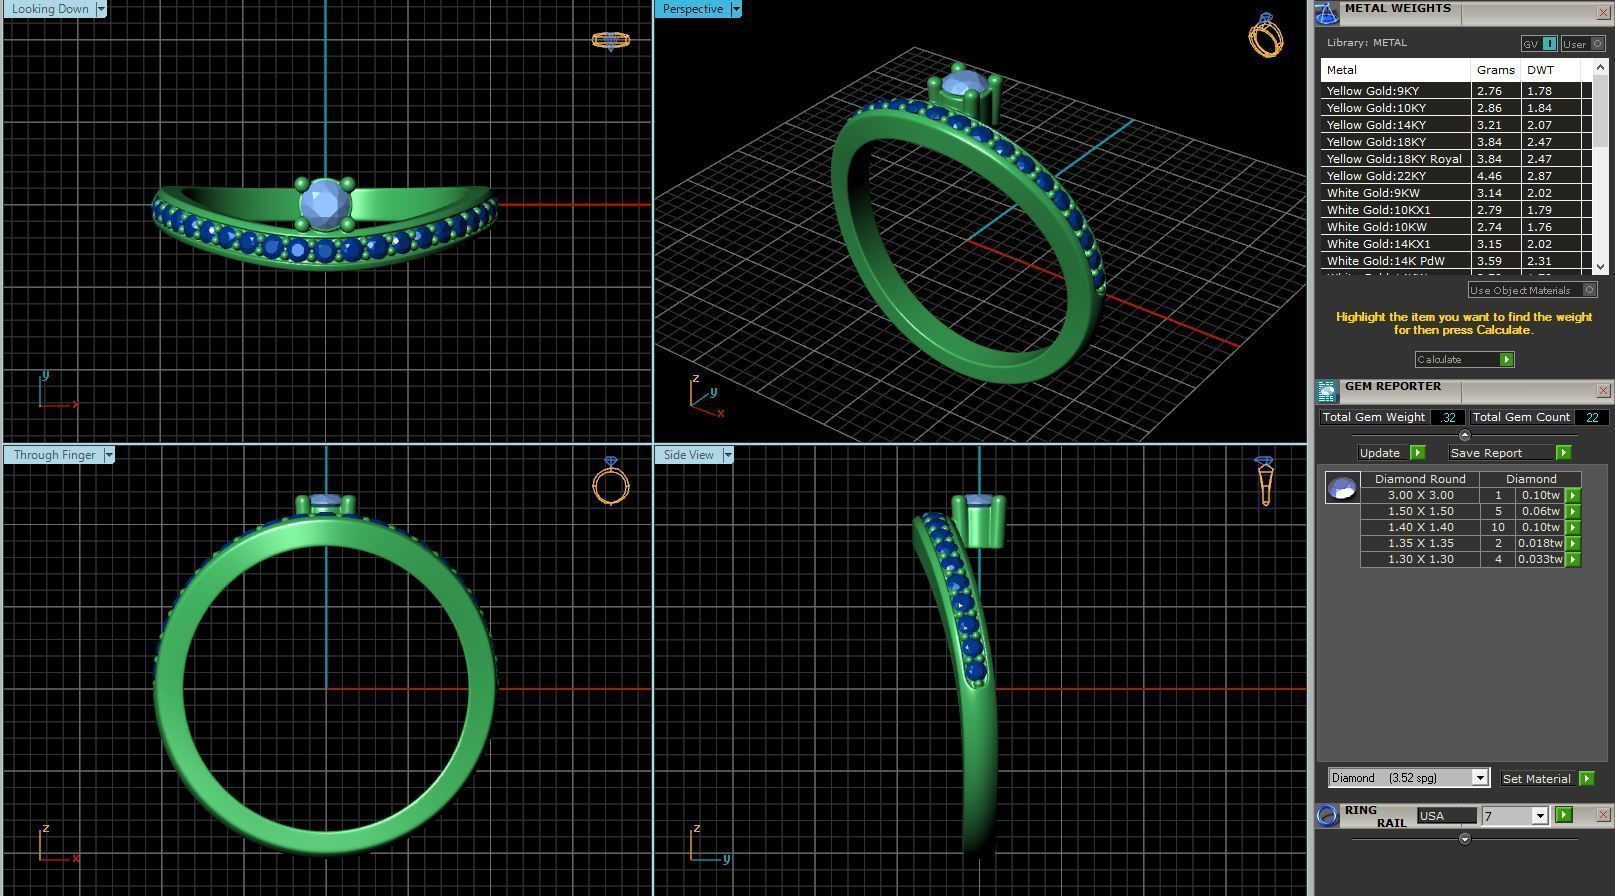This screenshot has width=1615, height=896.
Task: Select White Gold:10KX1 row
Action: [1456, 210]
